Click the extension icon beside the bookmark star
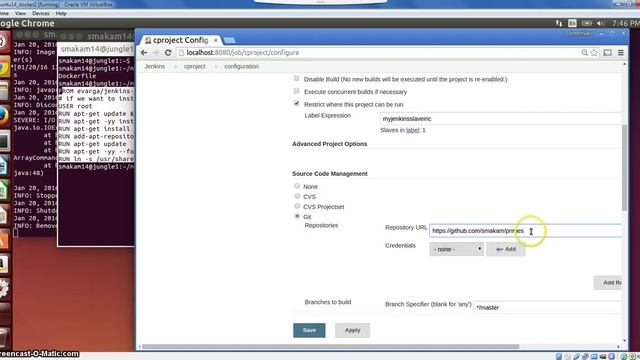640x360 pixels. tap(607, 53)
